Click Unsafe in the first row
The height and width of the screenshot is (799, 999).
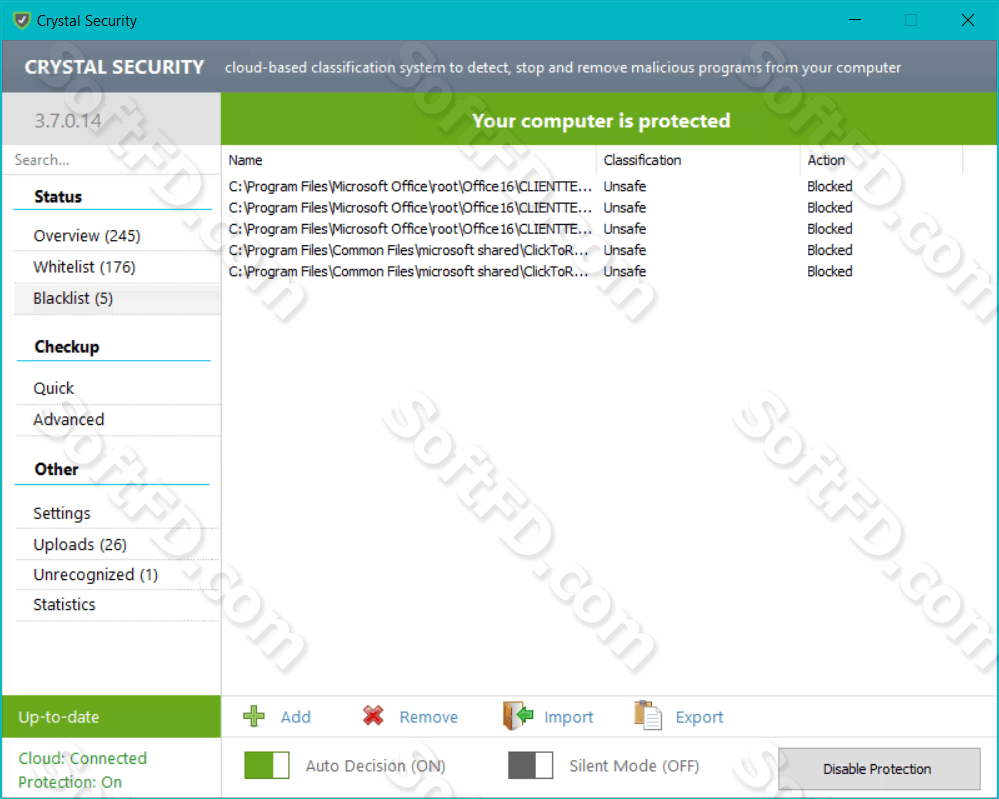tap(624, 186)
